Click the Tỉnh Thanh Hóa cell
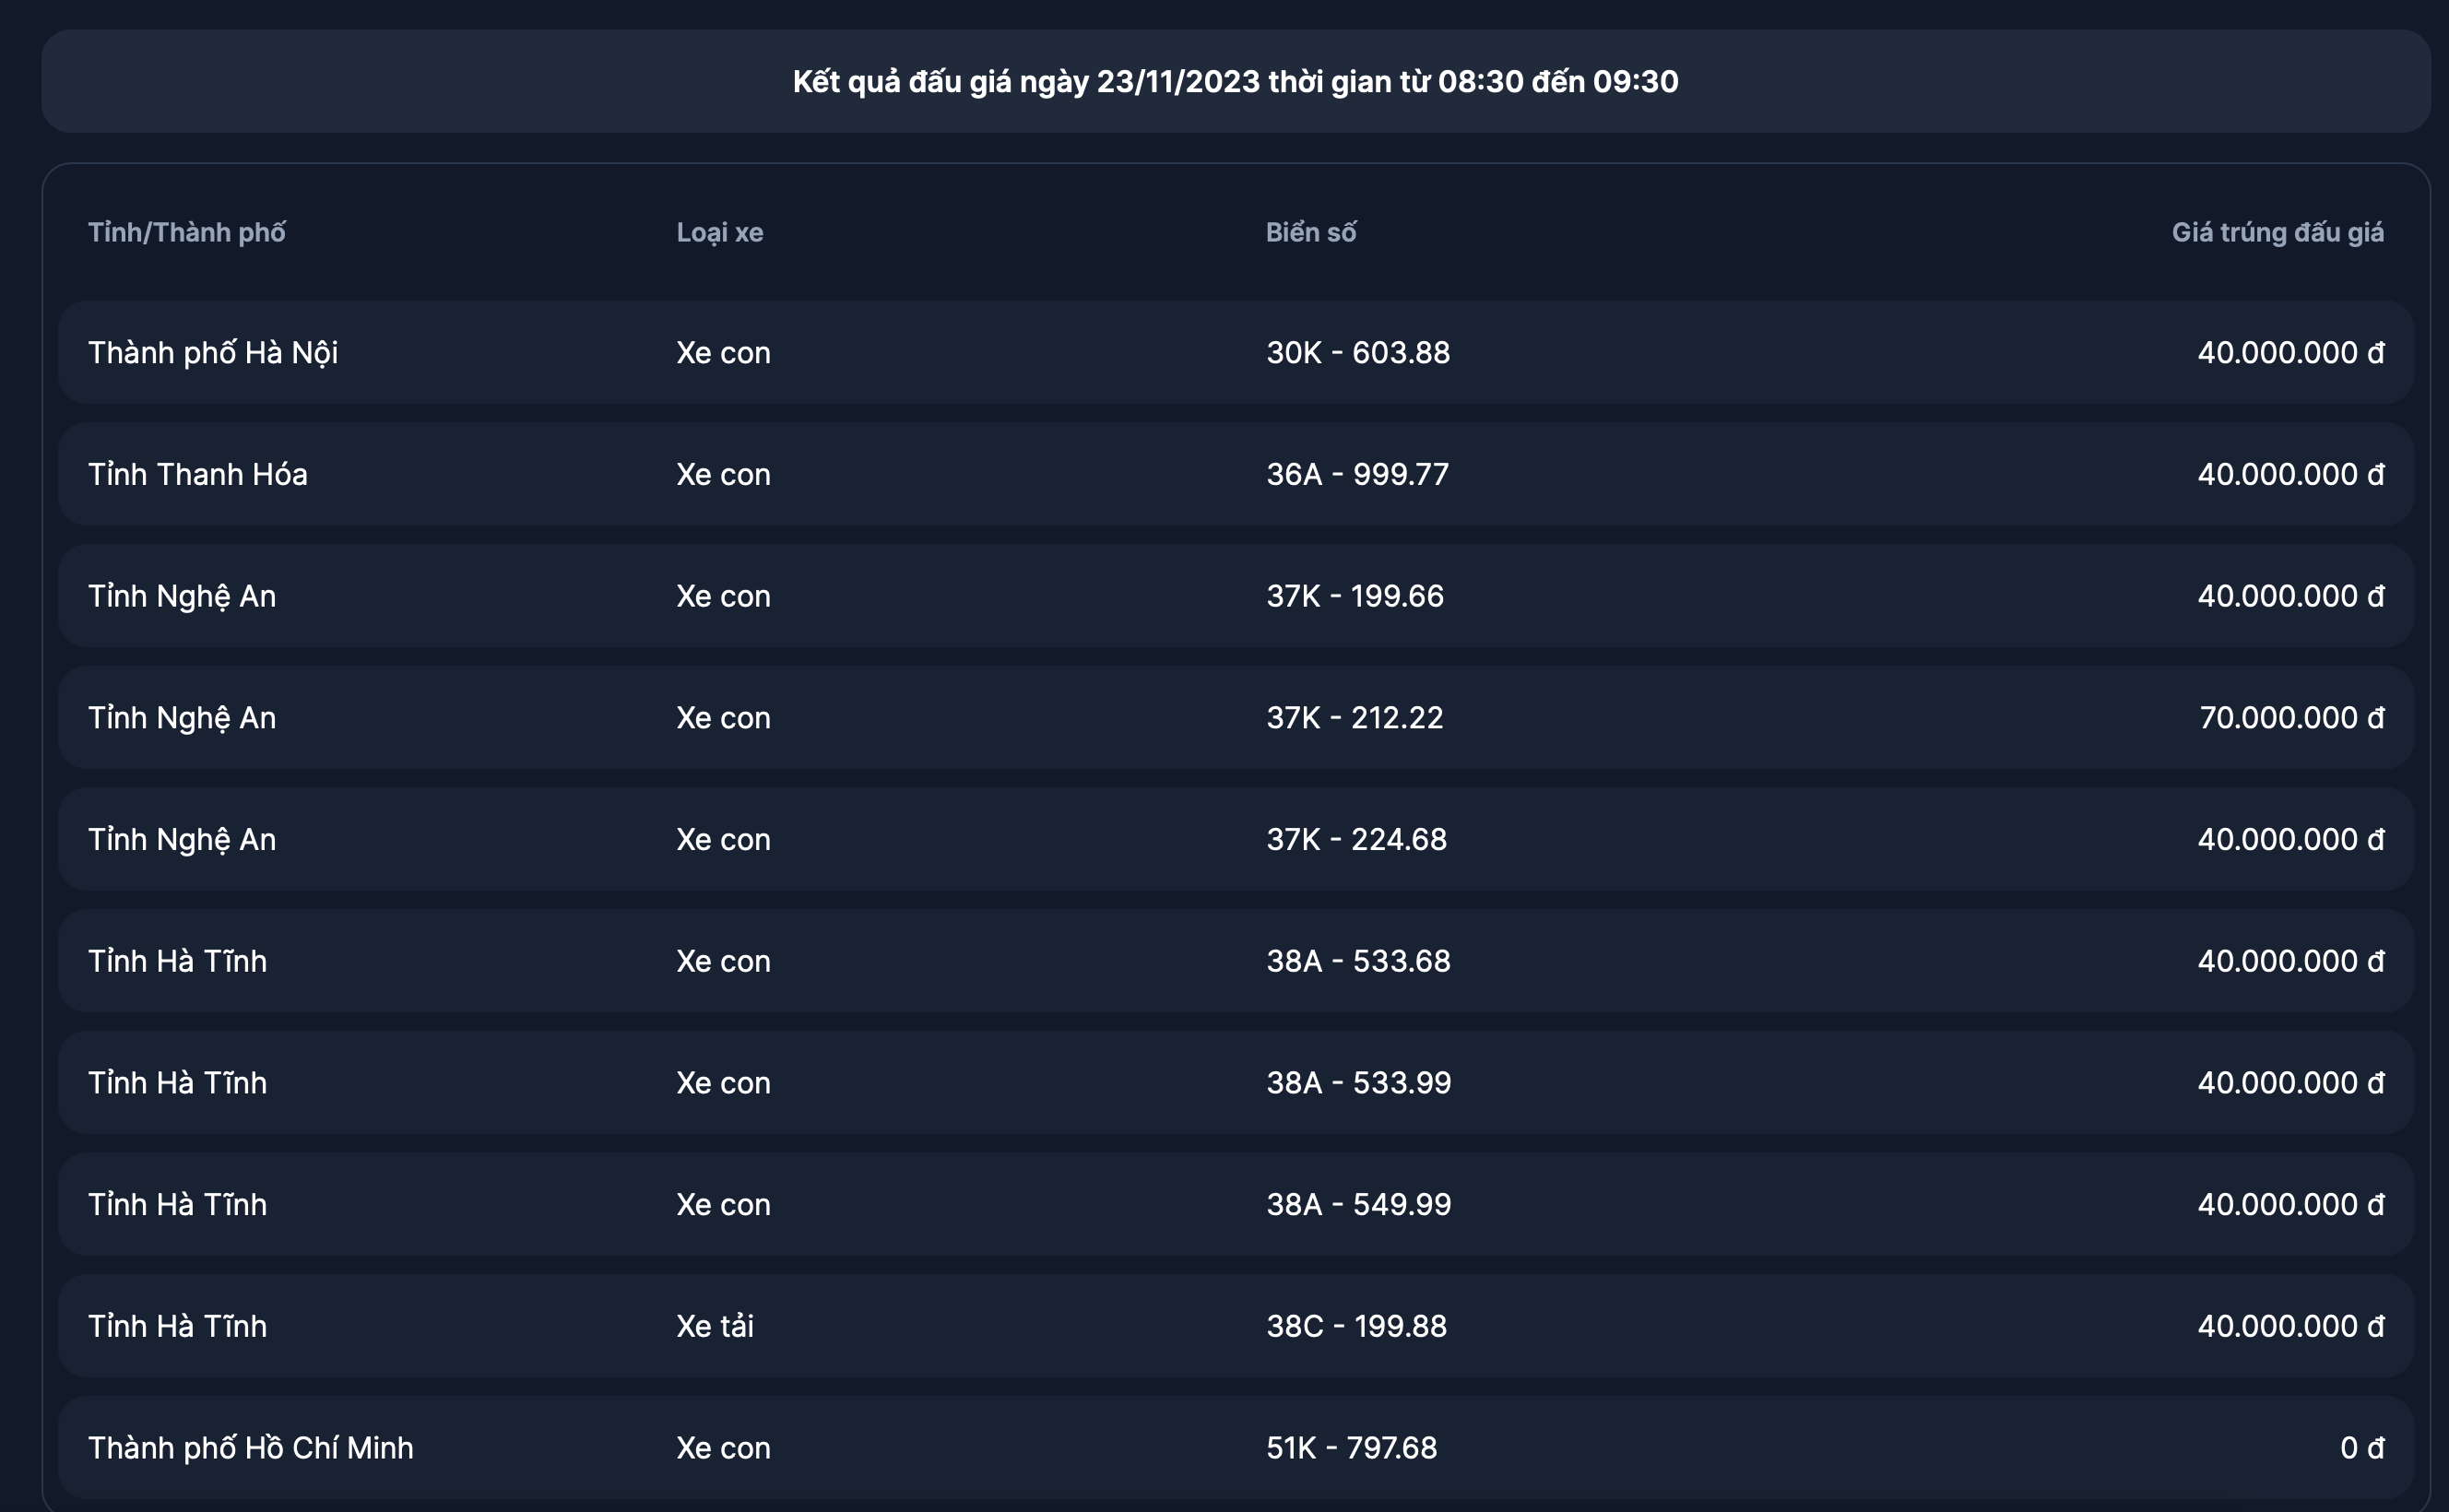Image resolution: width=2449 pixels, height=1512 pixels. click(197, 474)
